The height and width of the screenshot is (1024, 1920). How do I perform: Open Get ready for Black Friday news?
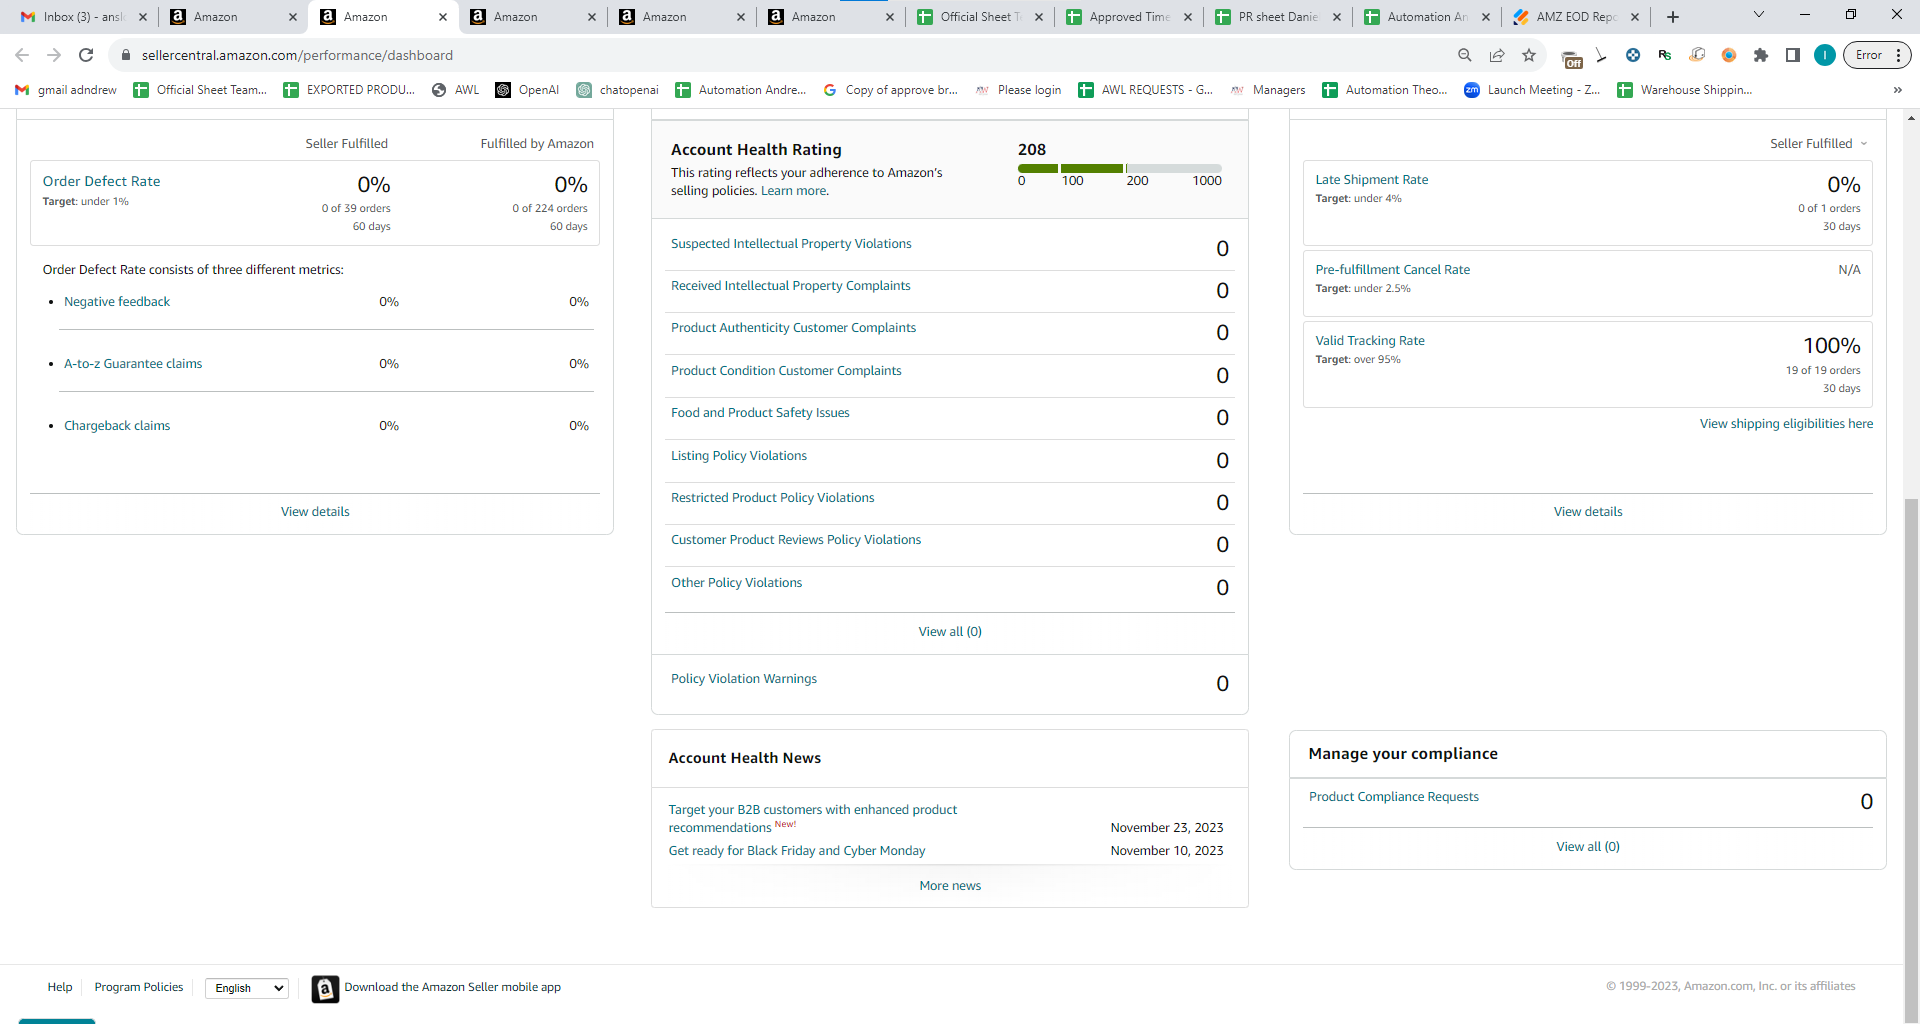[797, 851]
